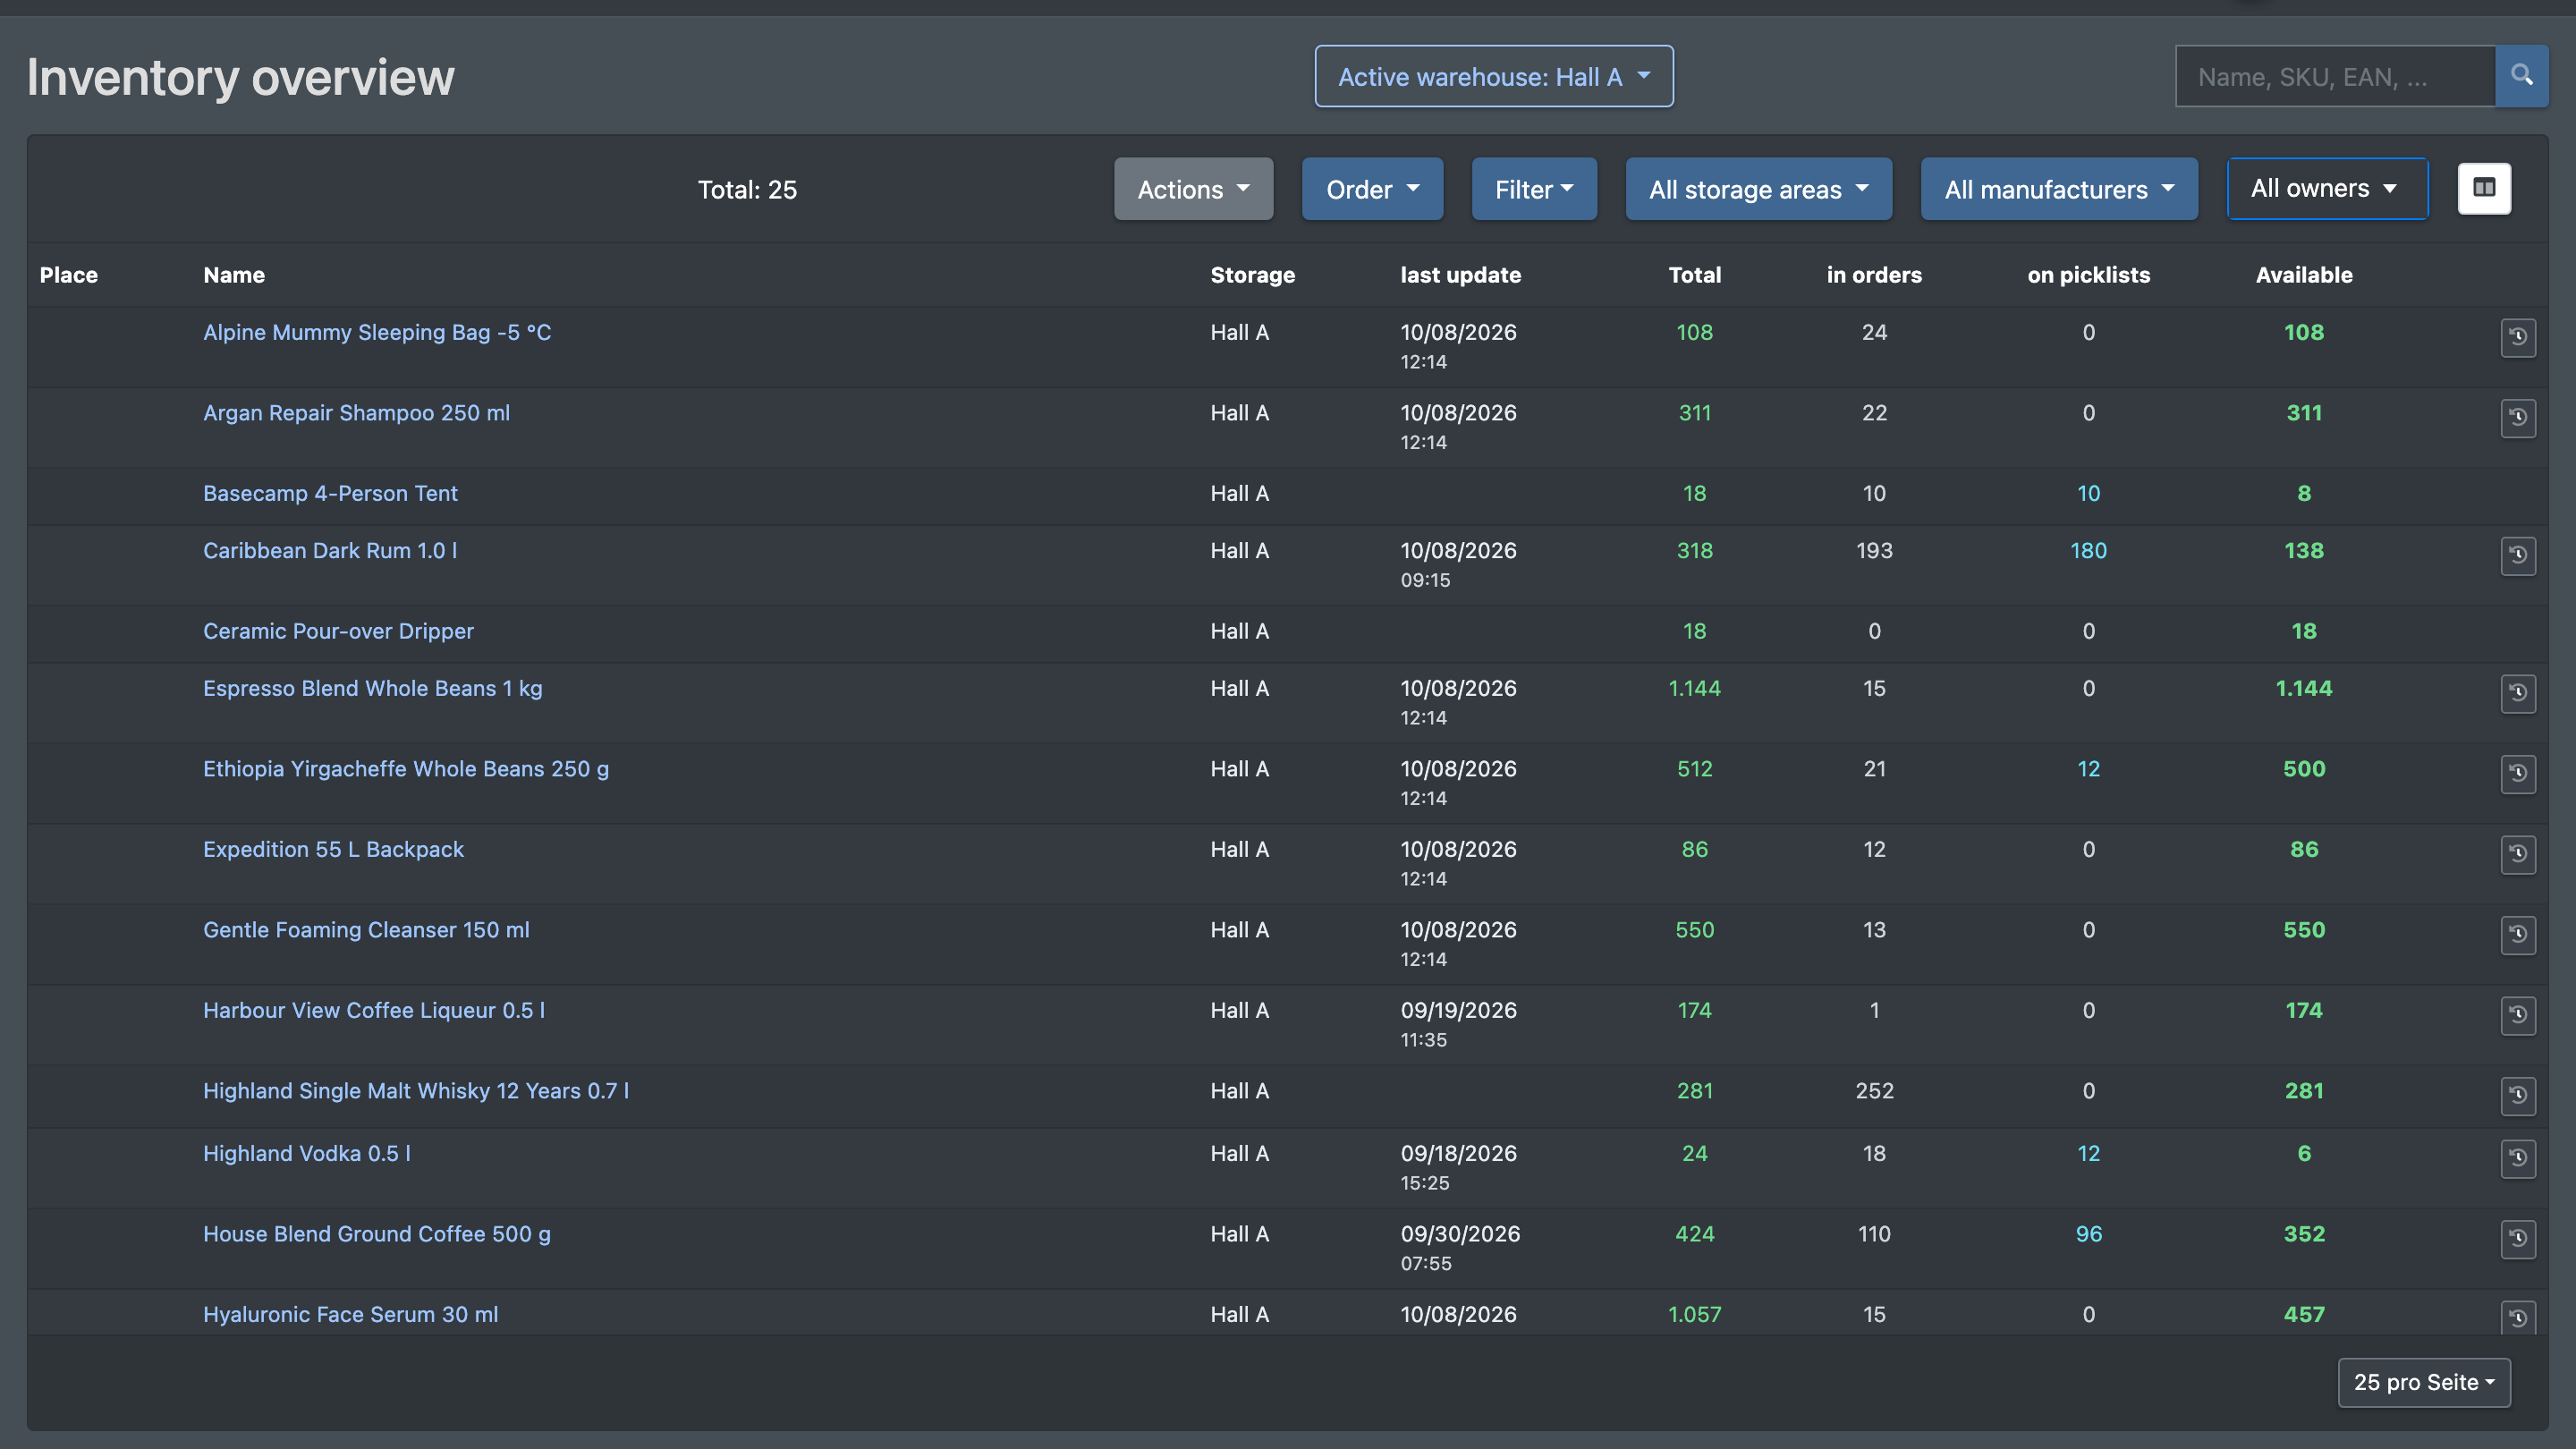Open history for Argan Repair Shampoo
This screenshot has height=1449, width=2576.
(x=2518, y=418)
